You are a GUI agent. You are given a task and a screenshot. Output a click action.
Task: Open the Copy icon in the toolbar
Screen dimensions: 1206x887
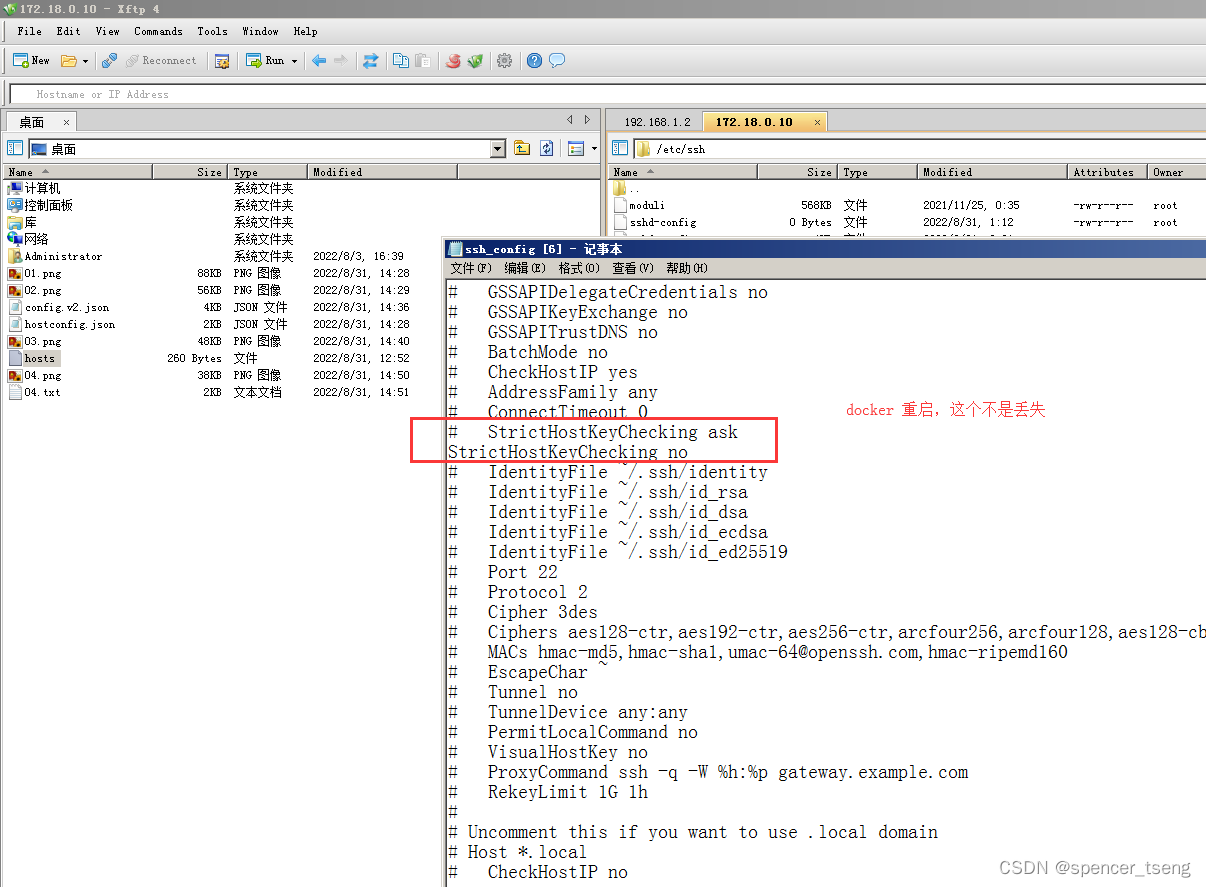point(400,60)
